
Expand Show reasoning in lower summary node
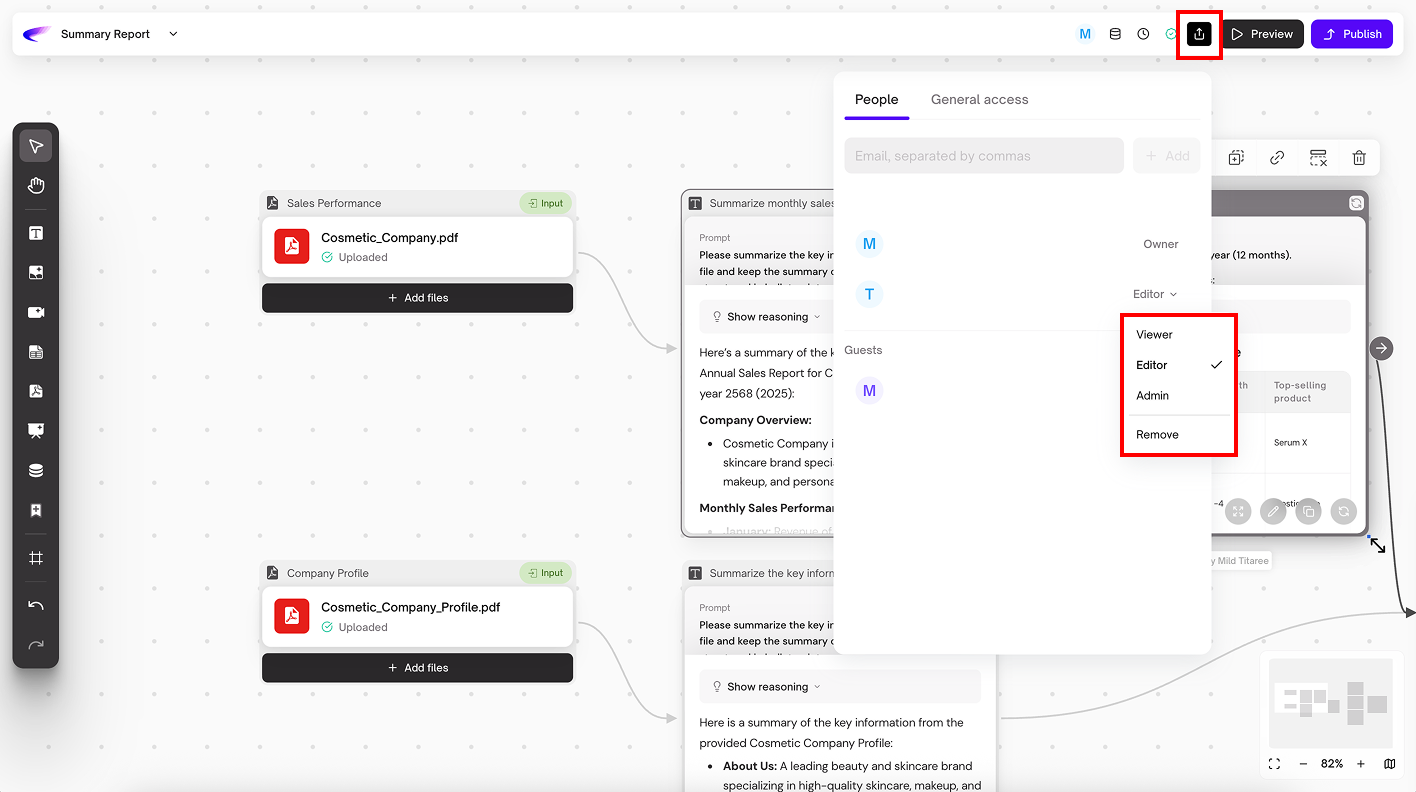click(x=767, y=687)
